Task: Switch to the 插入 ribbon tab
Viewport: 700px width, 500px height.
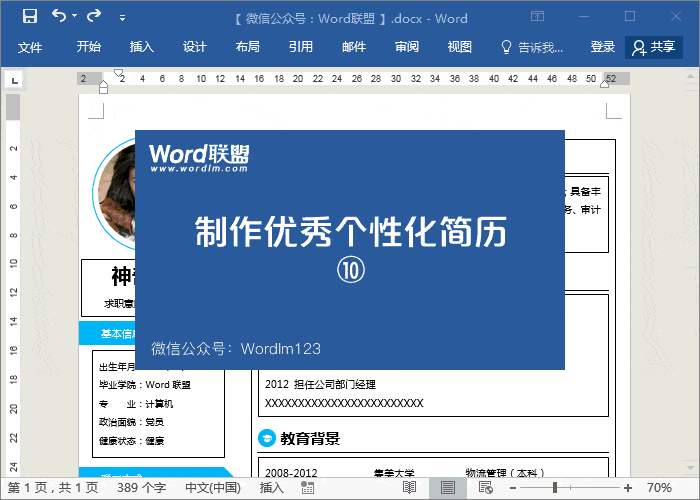Action: pos(142,47)
